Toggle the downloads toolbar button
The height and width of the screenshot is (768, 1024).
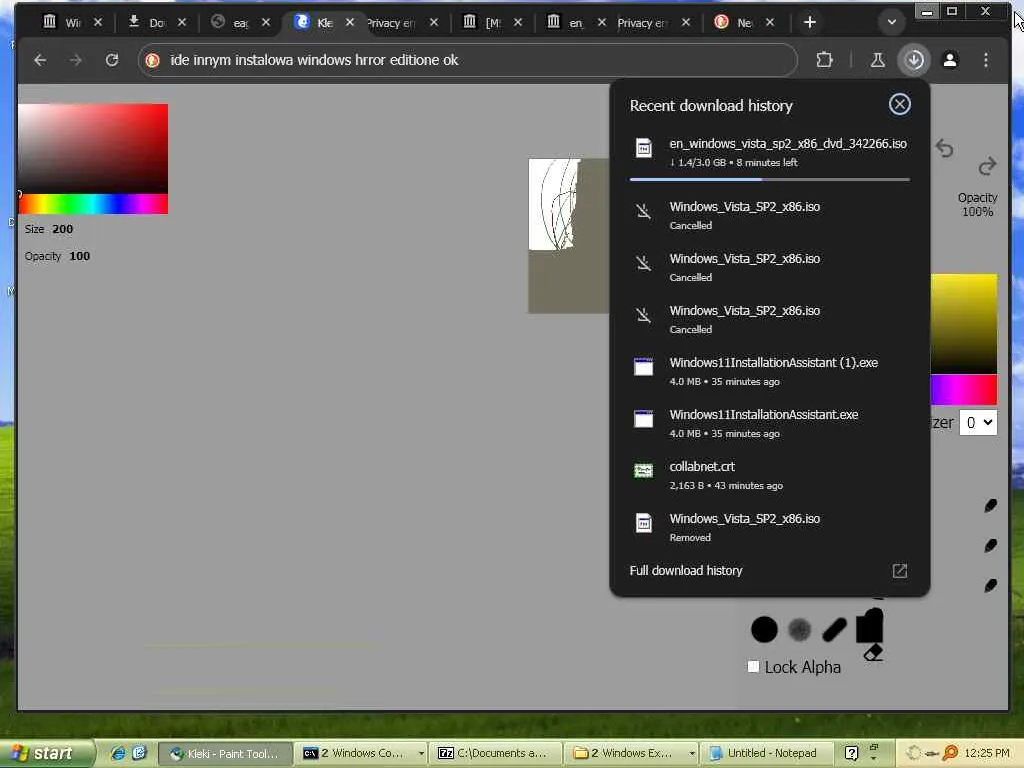[x=914, y=60]
